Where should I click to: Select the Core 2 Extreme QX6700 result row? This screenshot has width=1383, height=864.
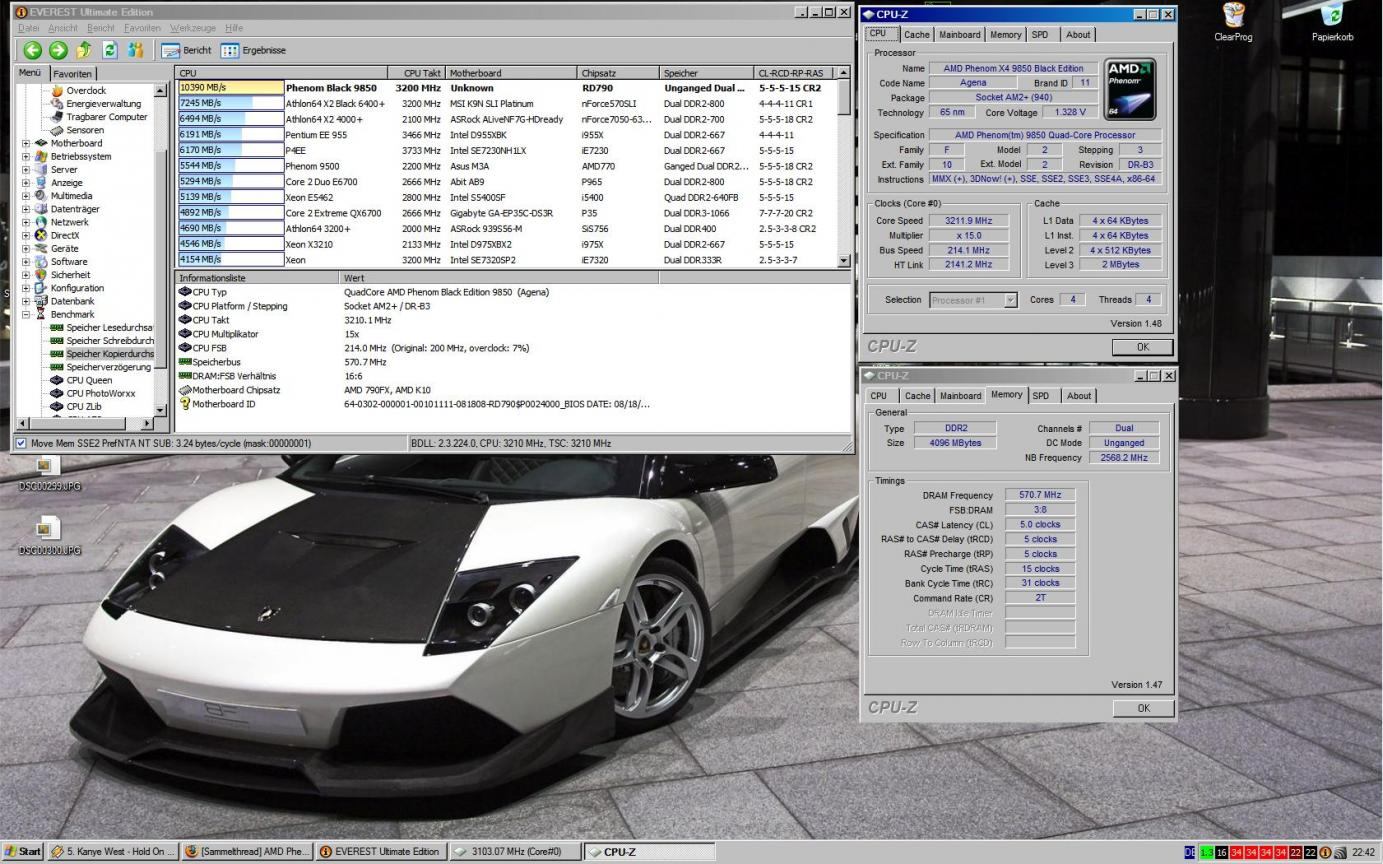point(507,213)
